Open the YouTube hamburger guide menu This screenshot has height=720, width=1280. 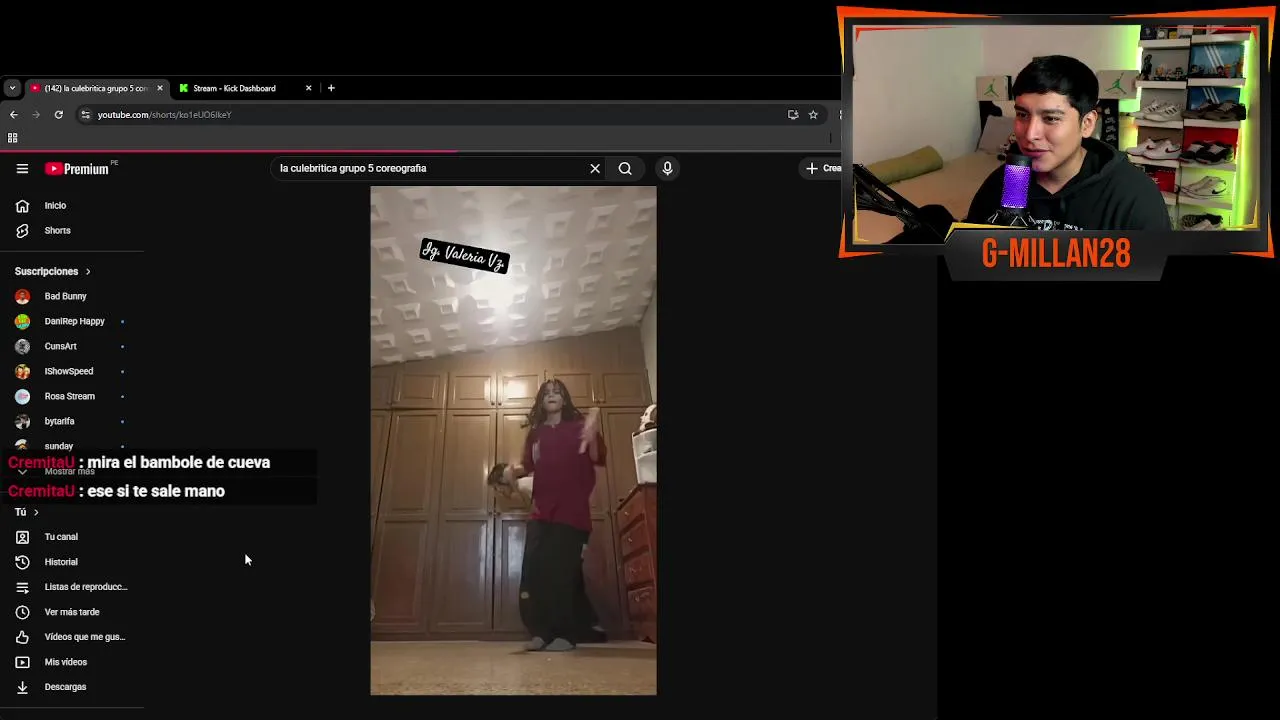coord(22,168)
